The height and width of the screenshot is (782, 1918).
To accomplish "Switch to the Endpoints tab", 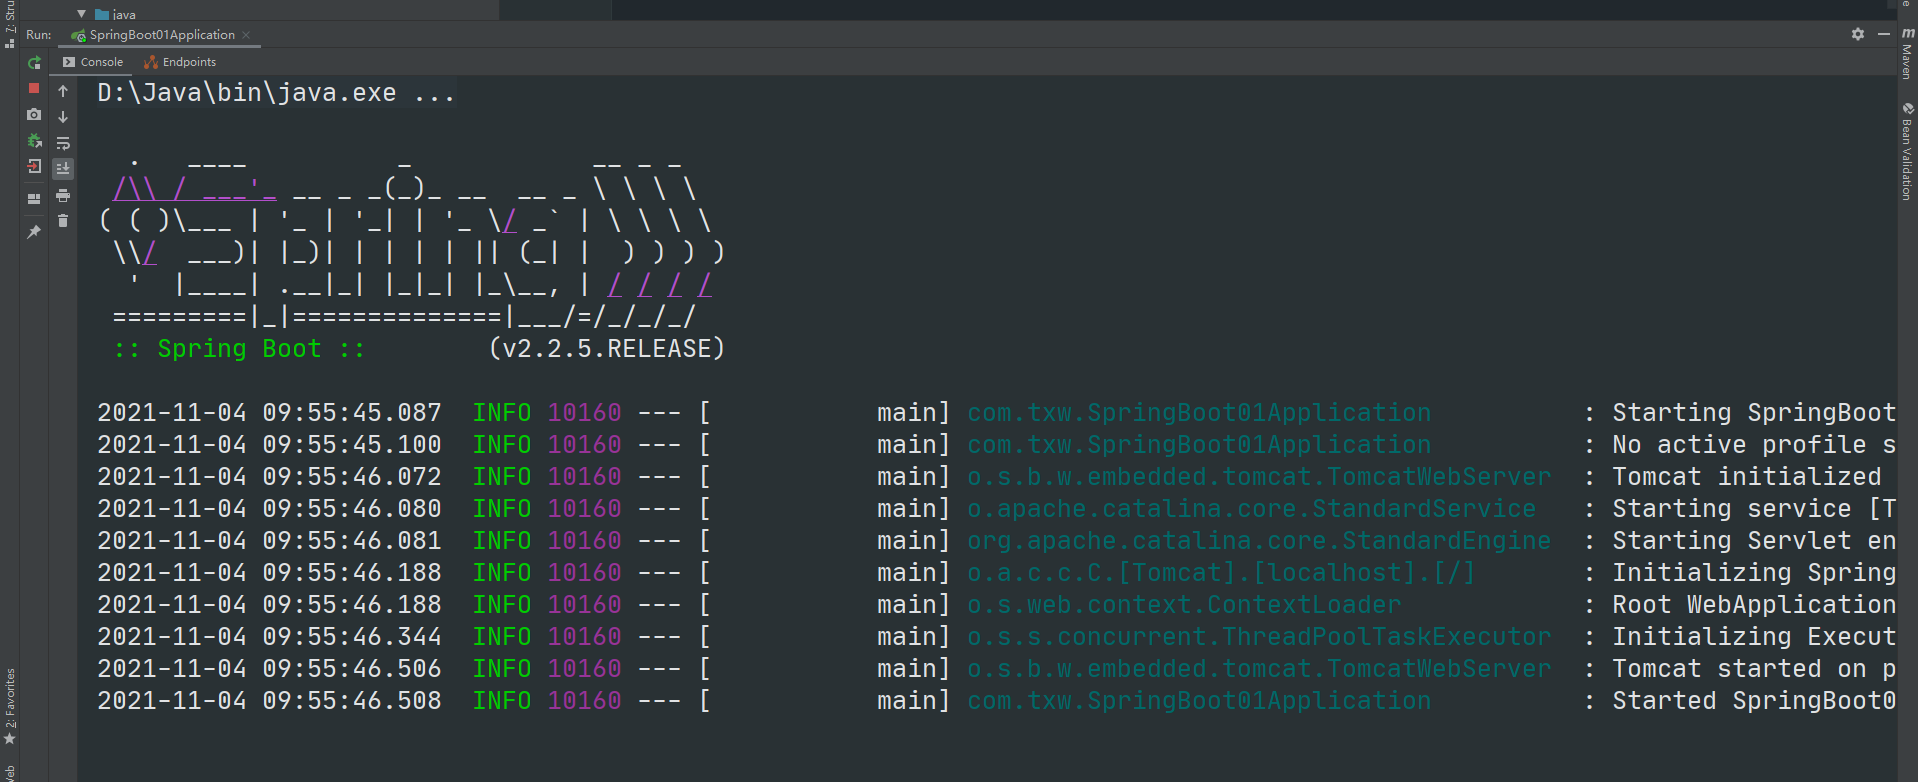I will click(x=180, y=62).
